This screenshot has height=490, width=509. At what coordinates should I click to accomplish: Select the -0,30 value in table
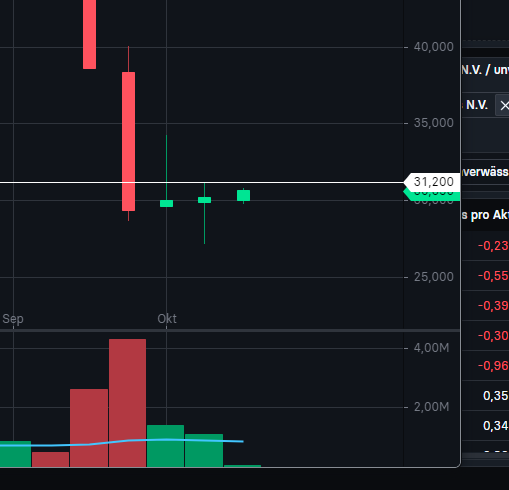[x=493, y=336]
